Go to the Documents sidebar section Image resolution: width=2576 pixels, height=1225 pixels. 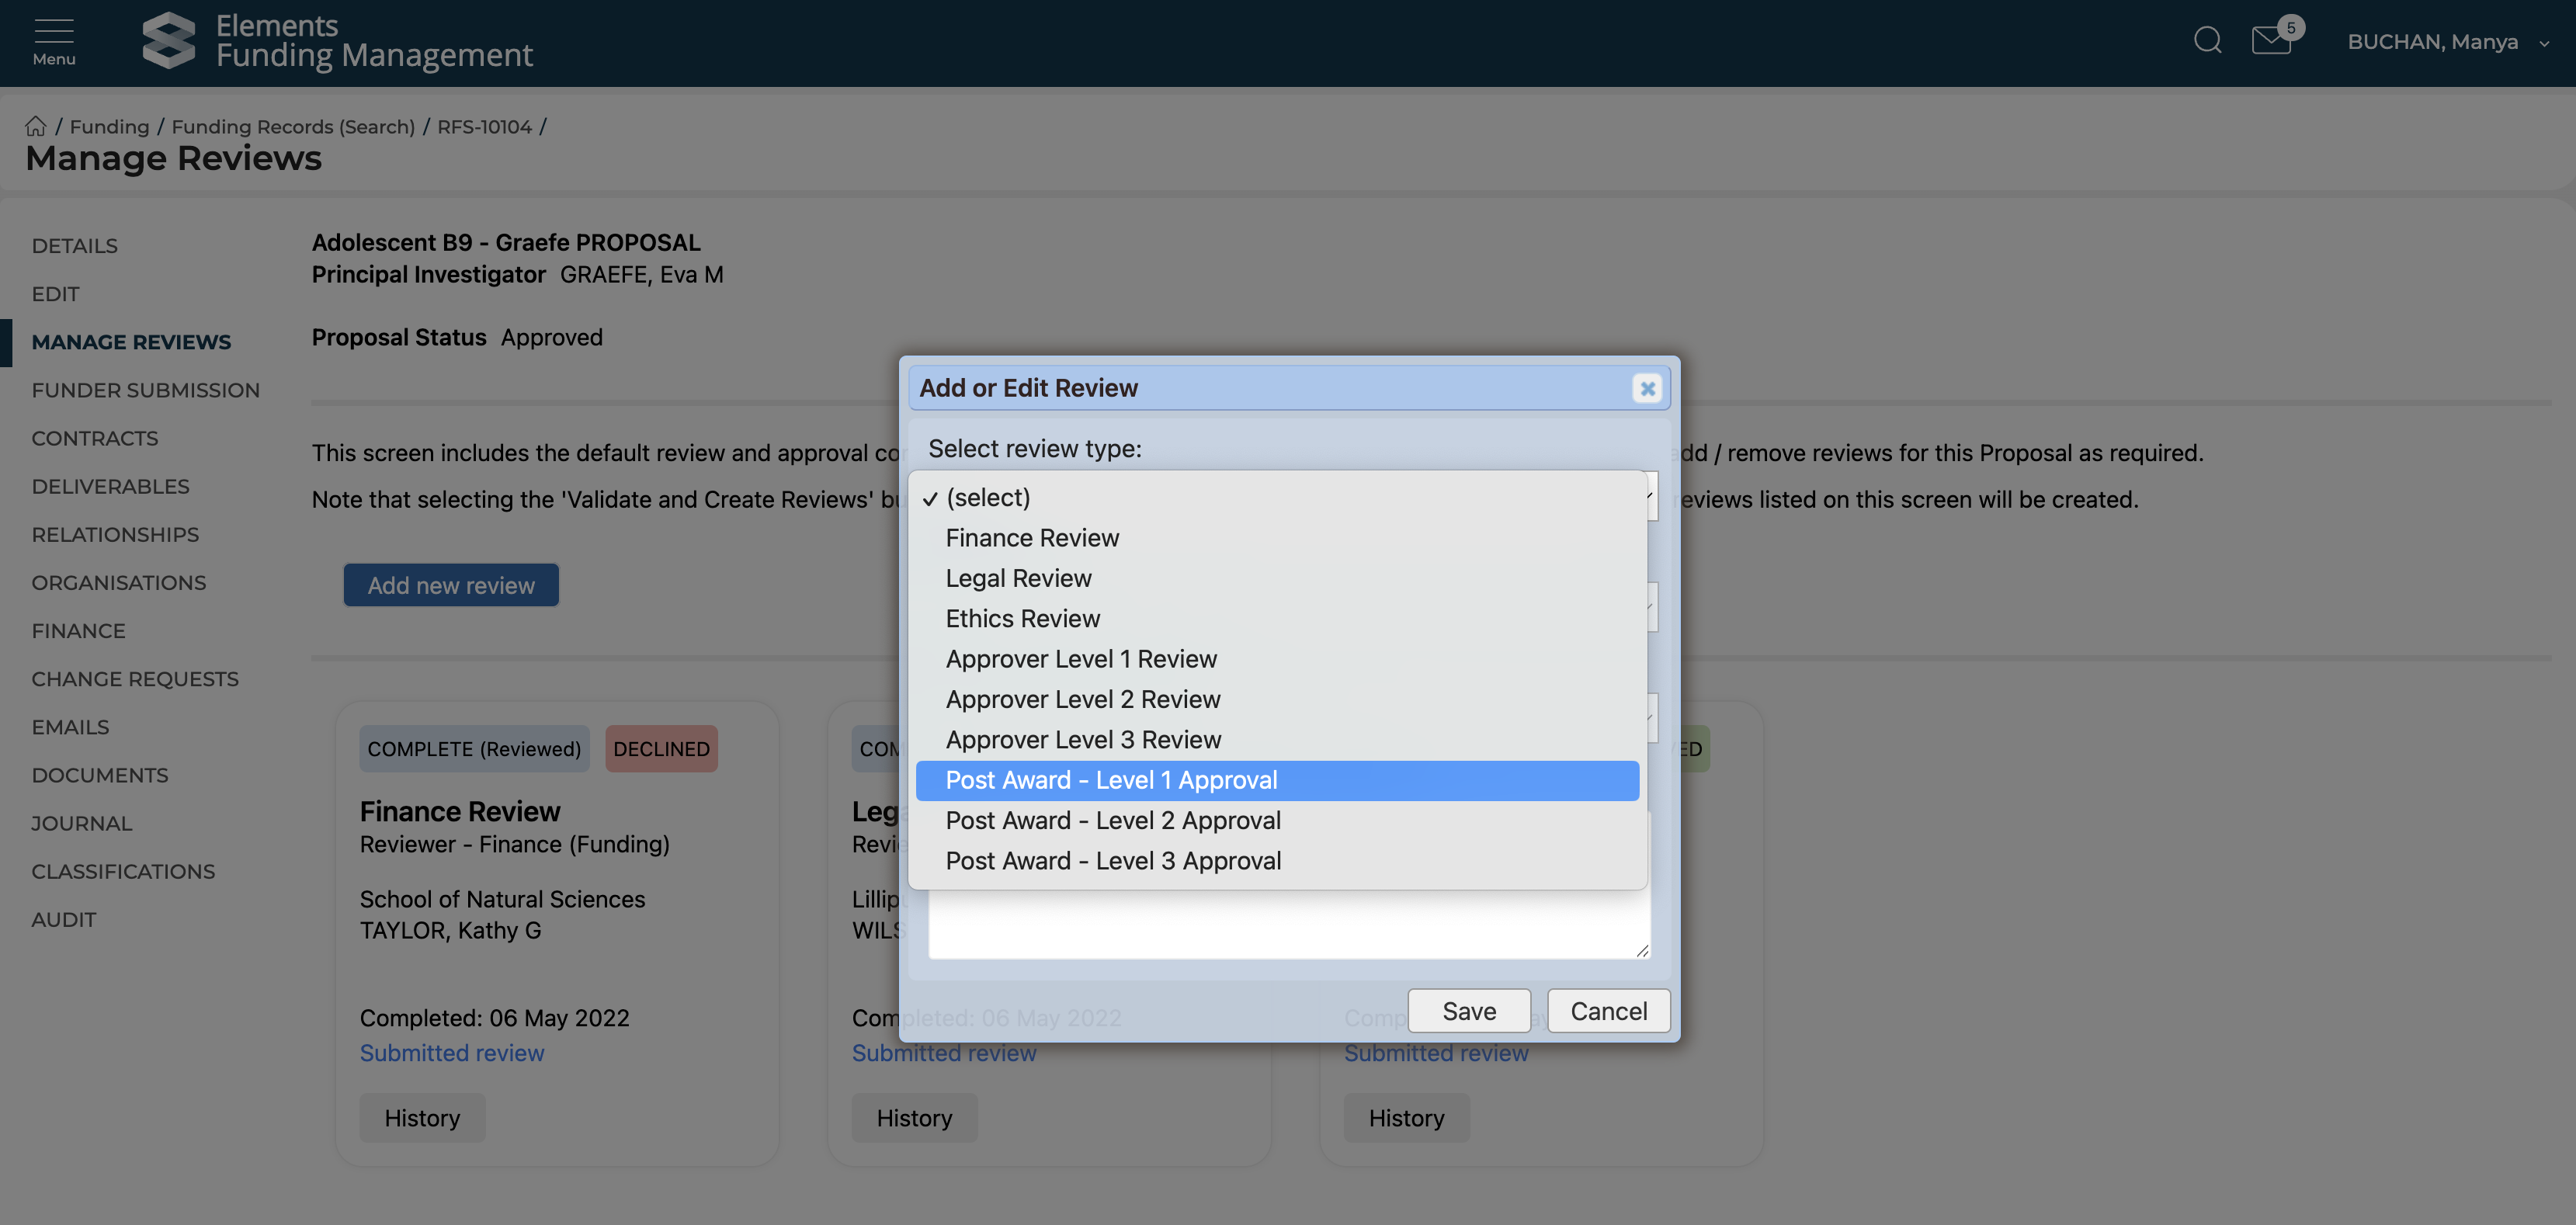(100, 775)
